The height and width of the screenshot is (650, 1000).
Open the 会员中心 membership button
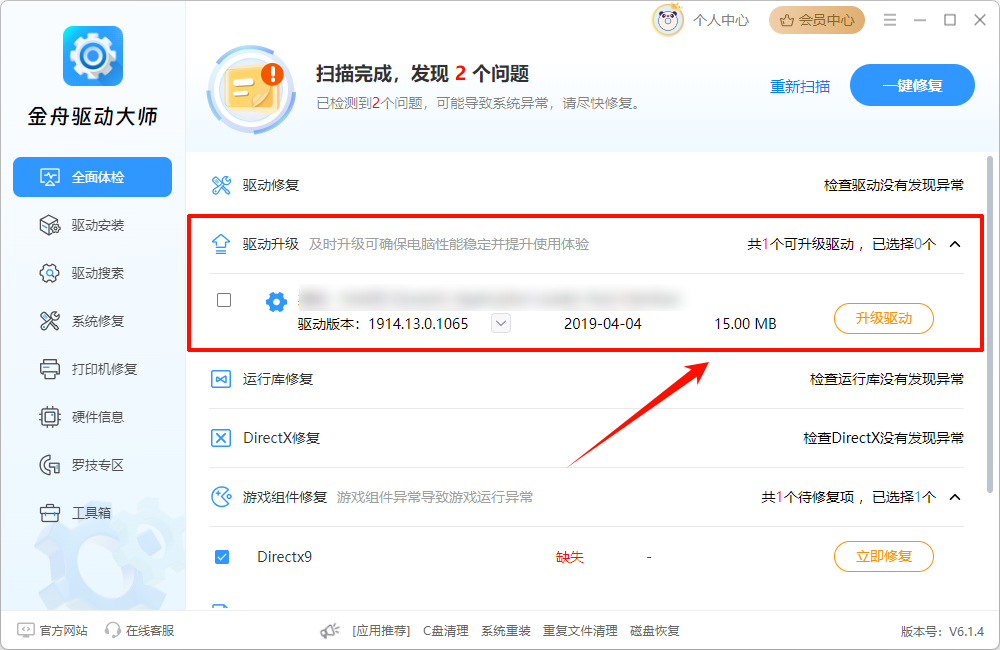click(x=817, y=20)
